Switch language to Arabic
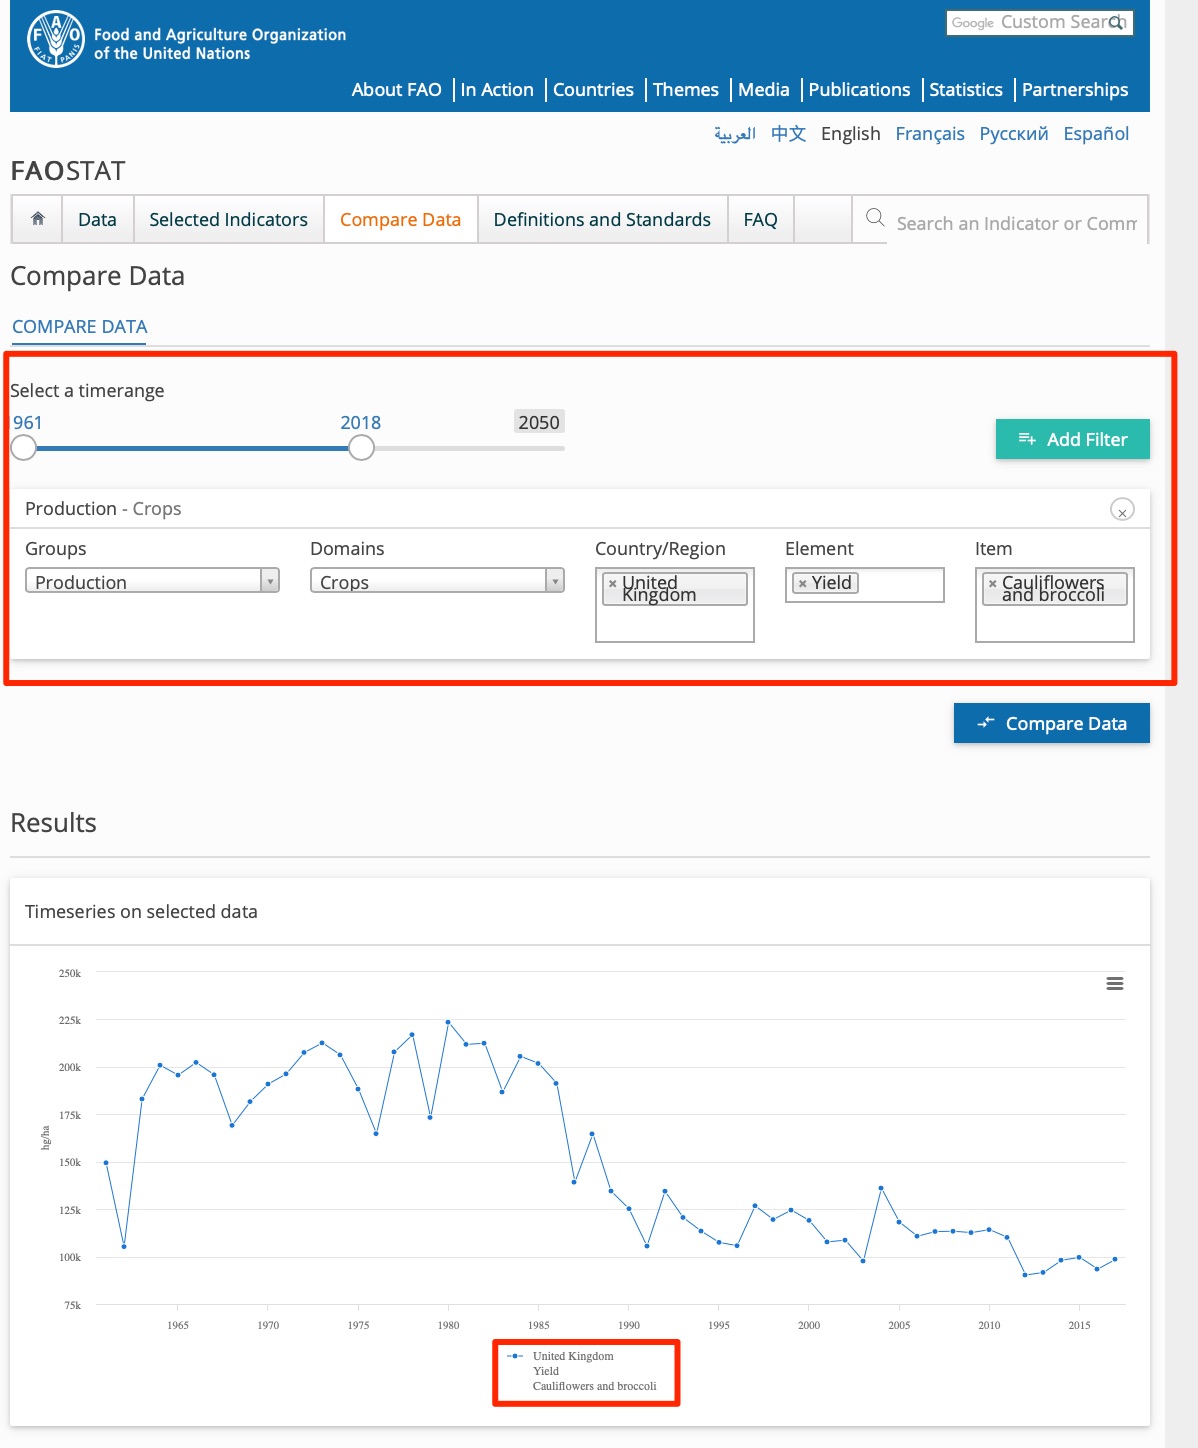Screen dimensions: 1198x1448 click(735, 134)
